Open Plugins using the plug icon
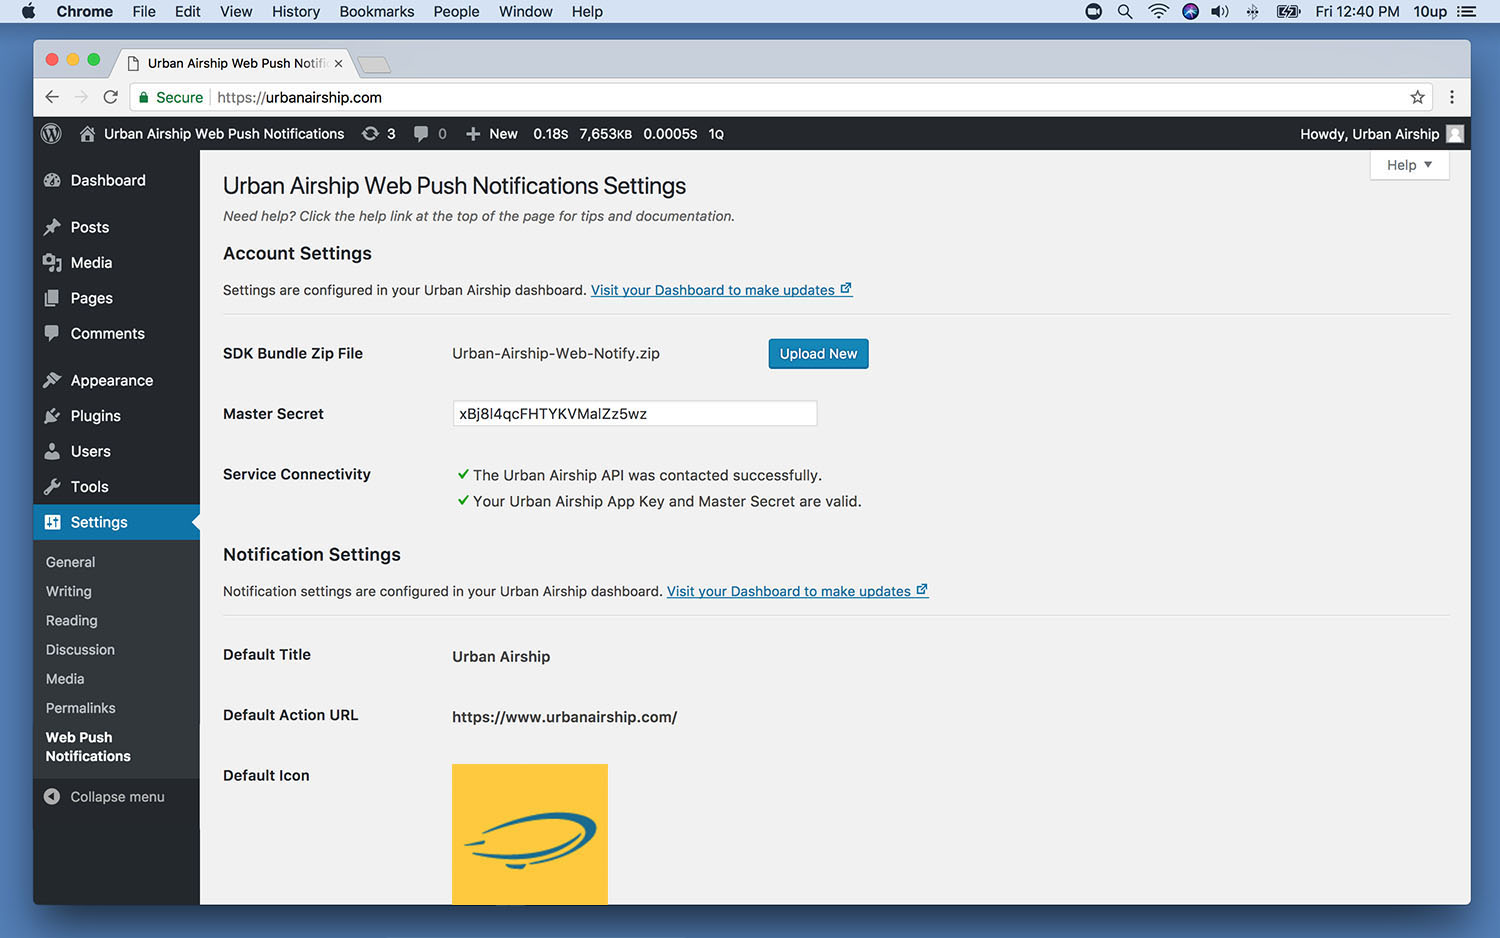This screenshot has width=1500, height=938. click(52, 416)
